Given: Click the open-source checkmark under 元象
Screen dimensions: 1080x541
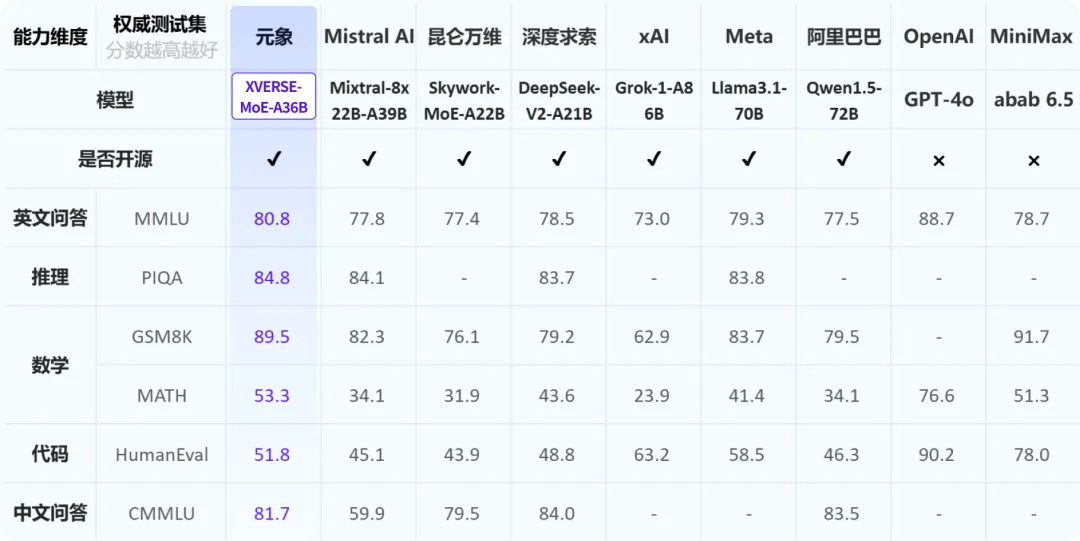Looking at the screenshot, I should 274,159.
